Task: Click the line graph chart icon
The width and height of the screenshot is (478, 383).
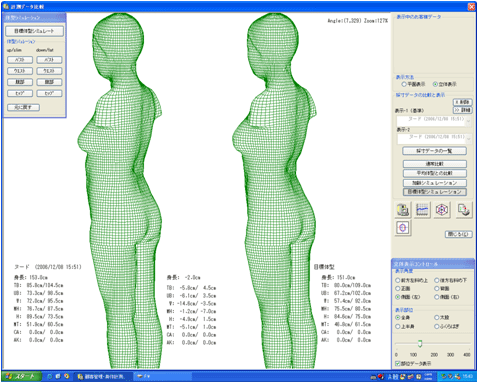Action: point(422,210)
